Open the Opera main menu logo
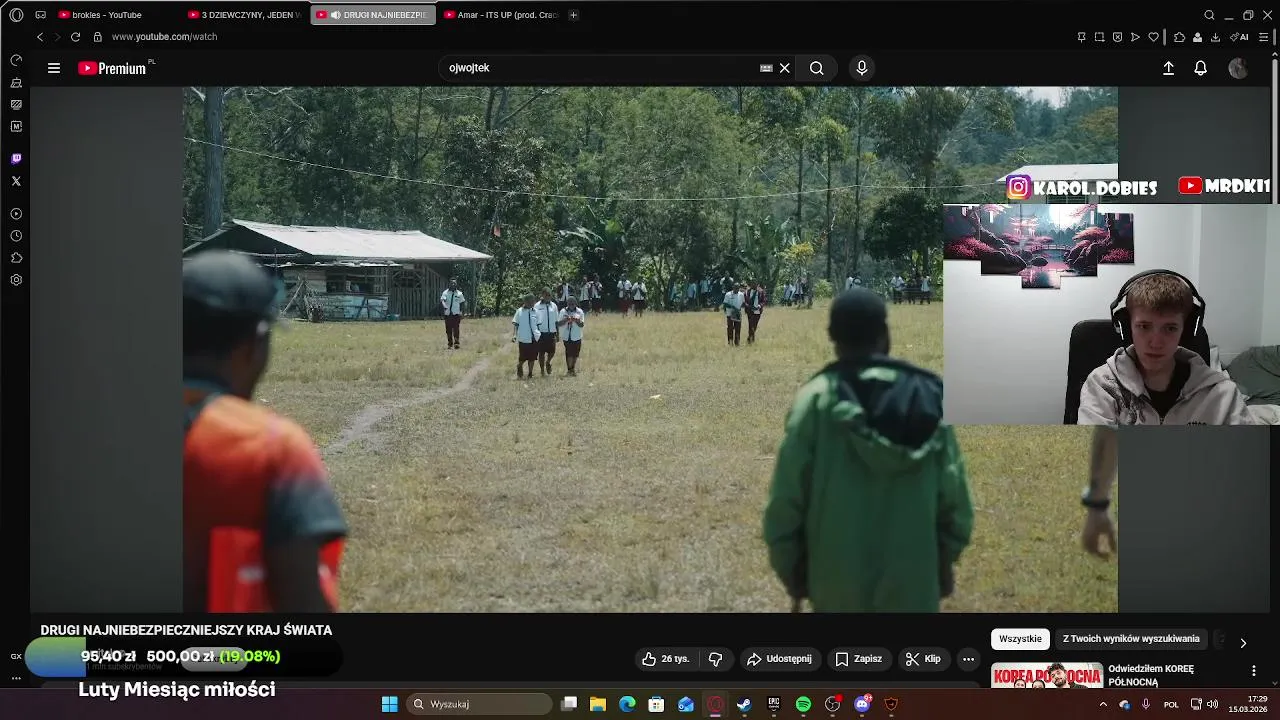The height and width of the screenshot is (720, 1280). pos(16,15)
